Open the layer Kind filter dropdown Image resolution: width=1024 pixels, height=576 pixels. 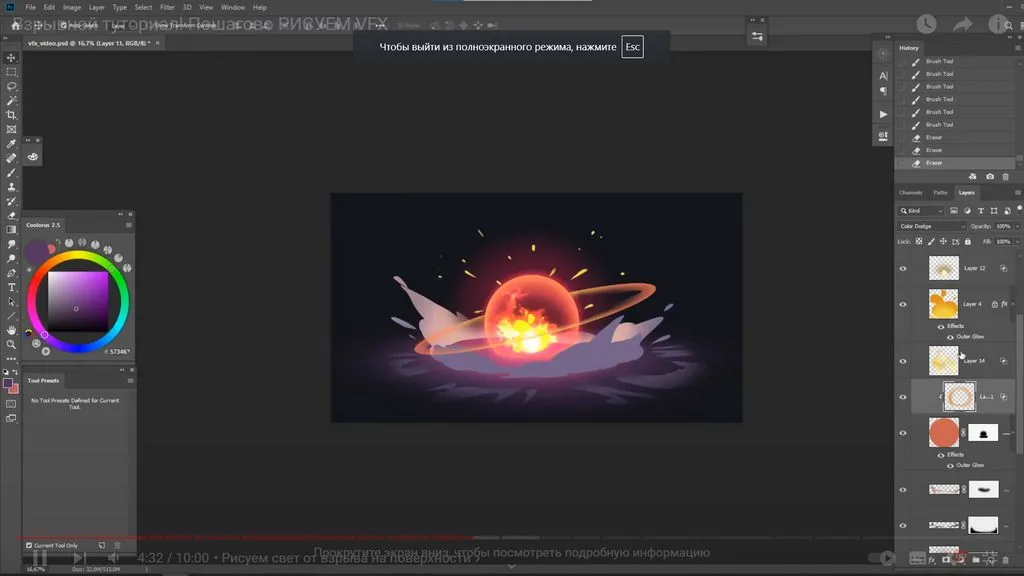(x=921, y=211)
